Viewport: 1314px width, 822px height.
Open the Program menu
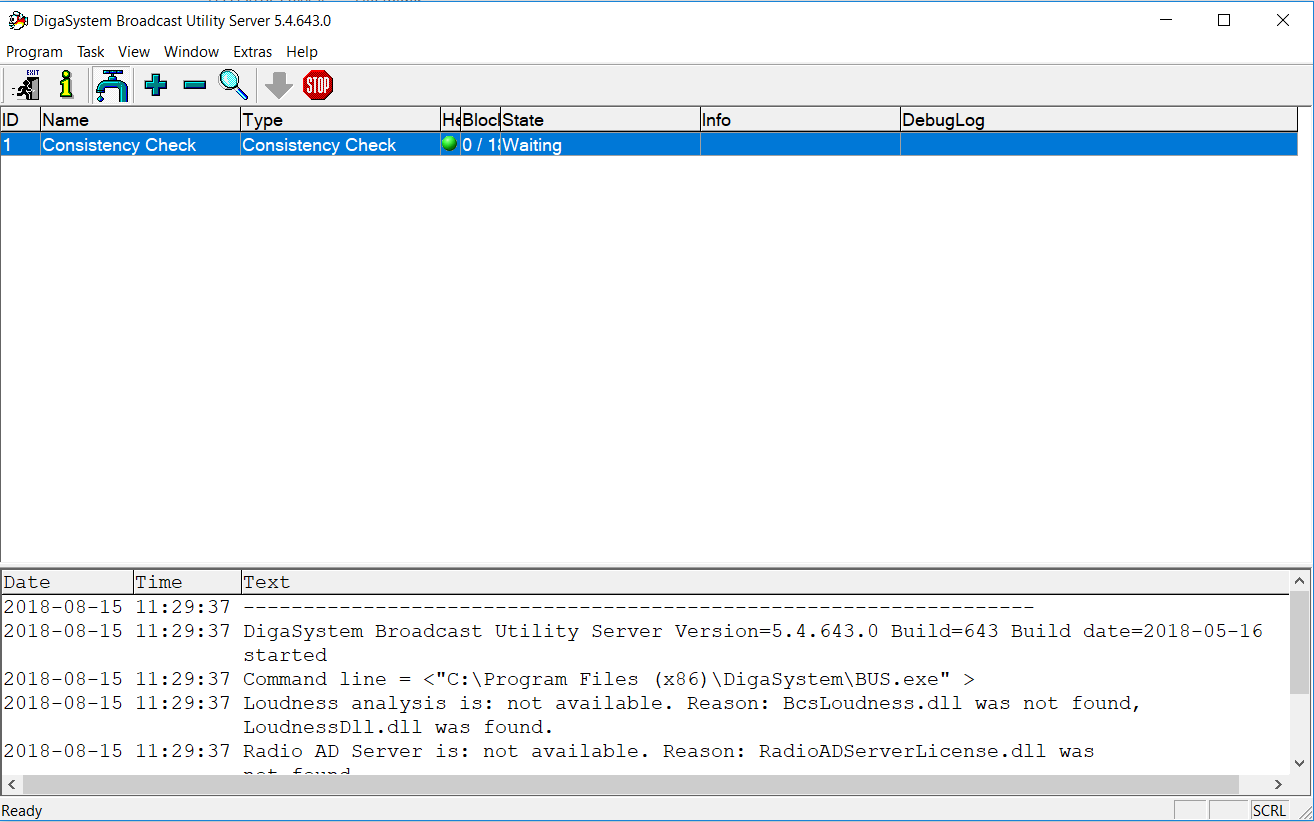tap(34, 52)
